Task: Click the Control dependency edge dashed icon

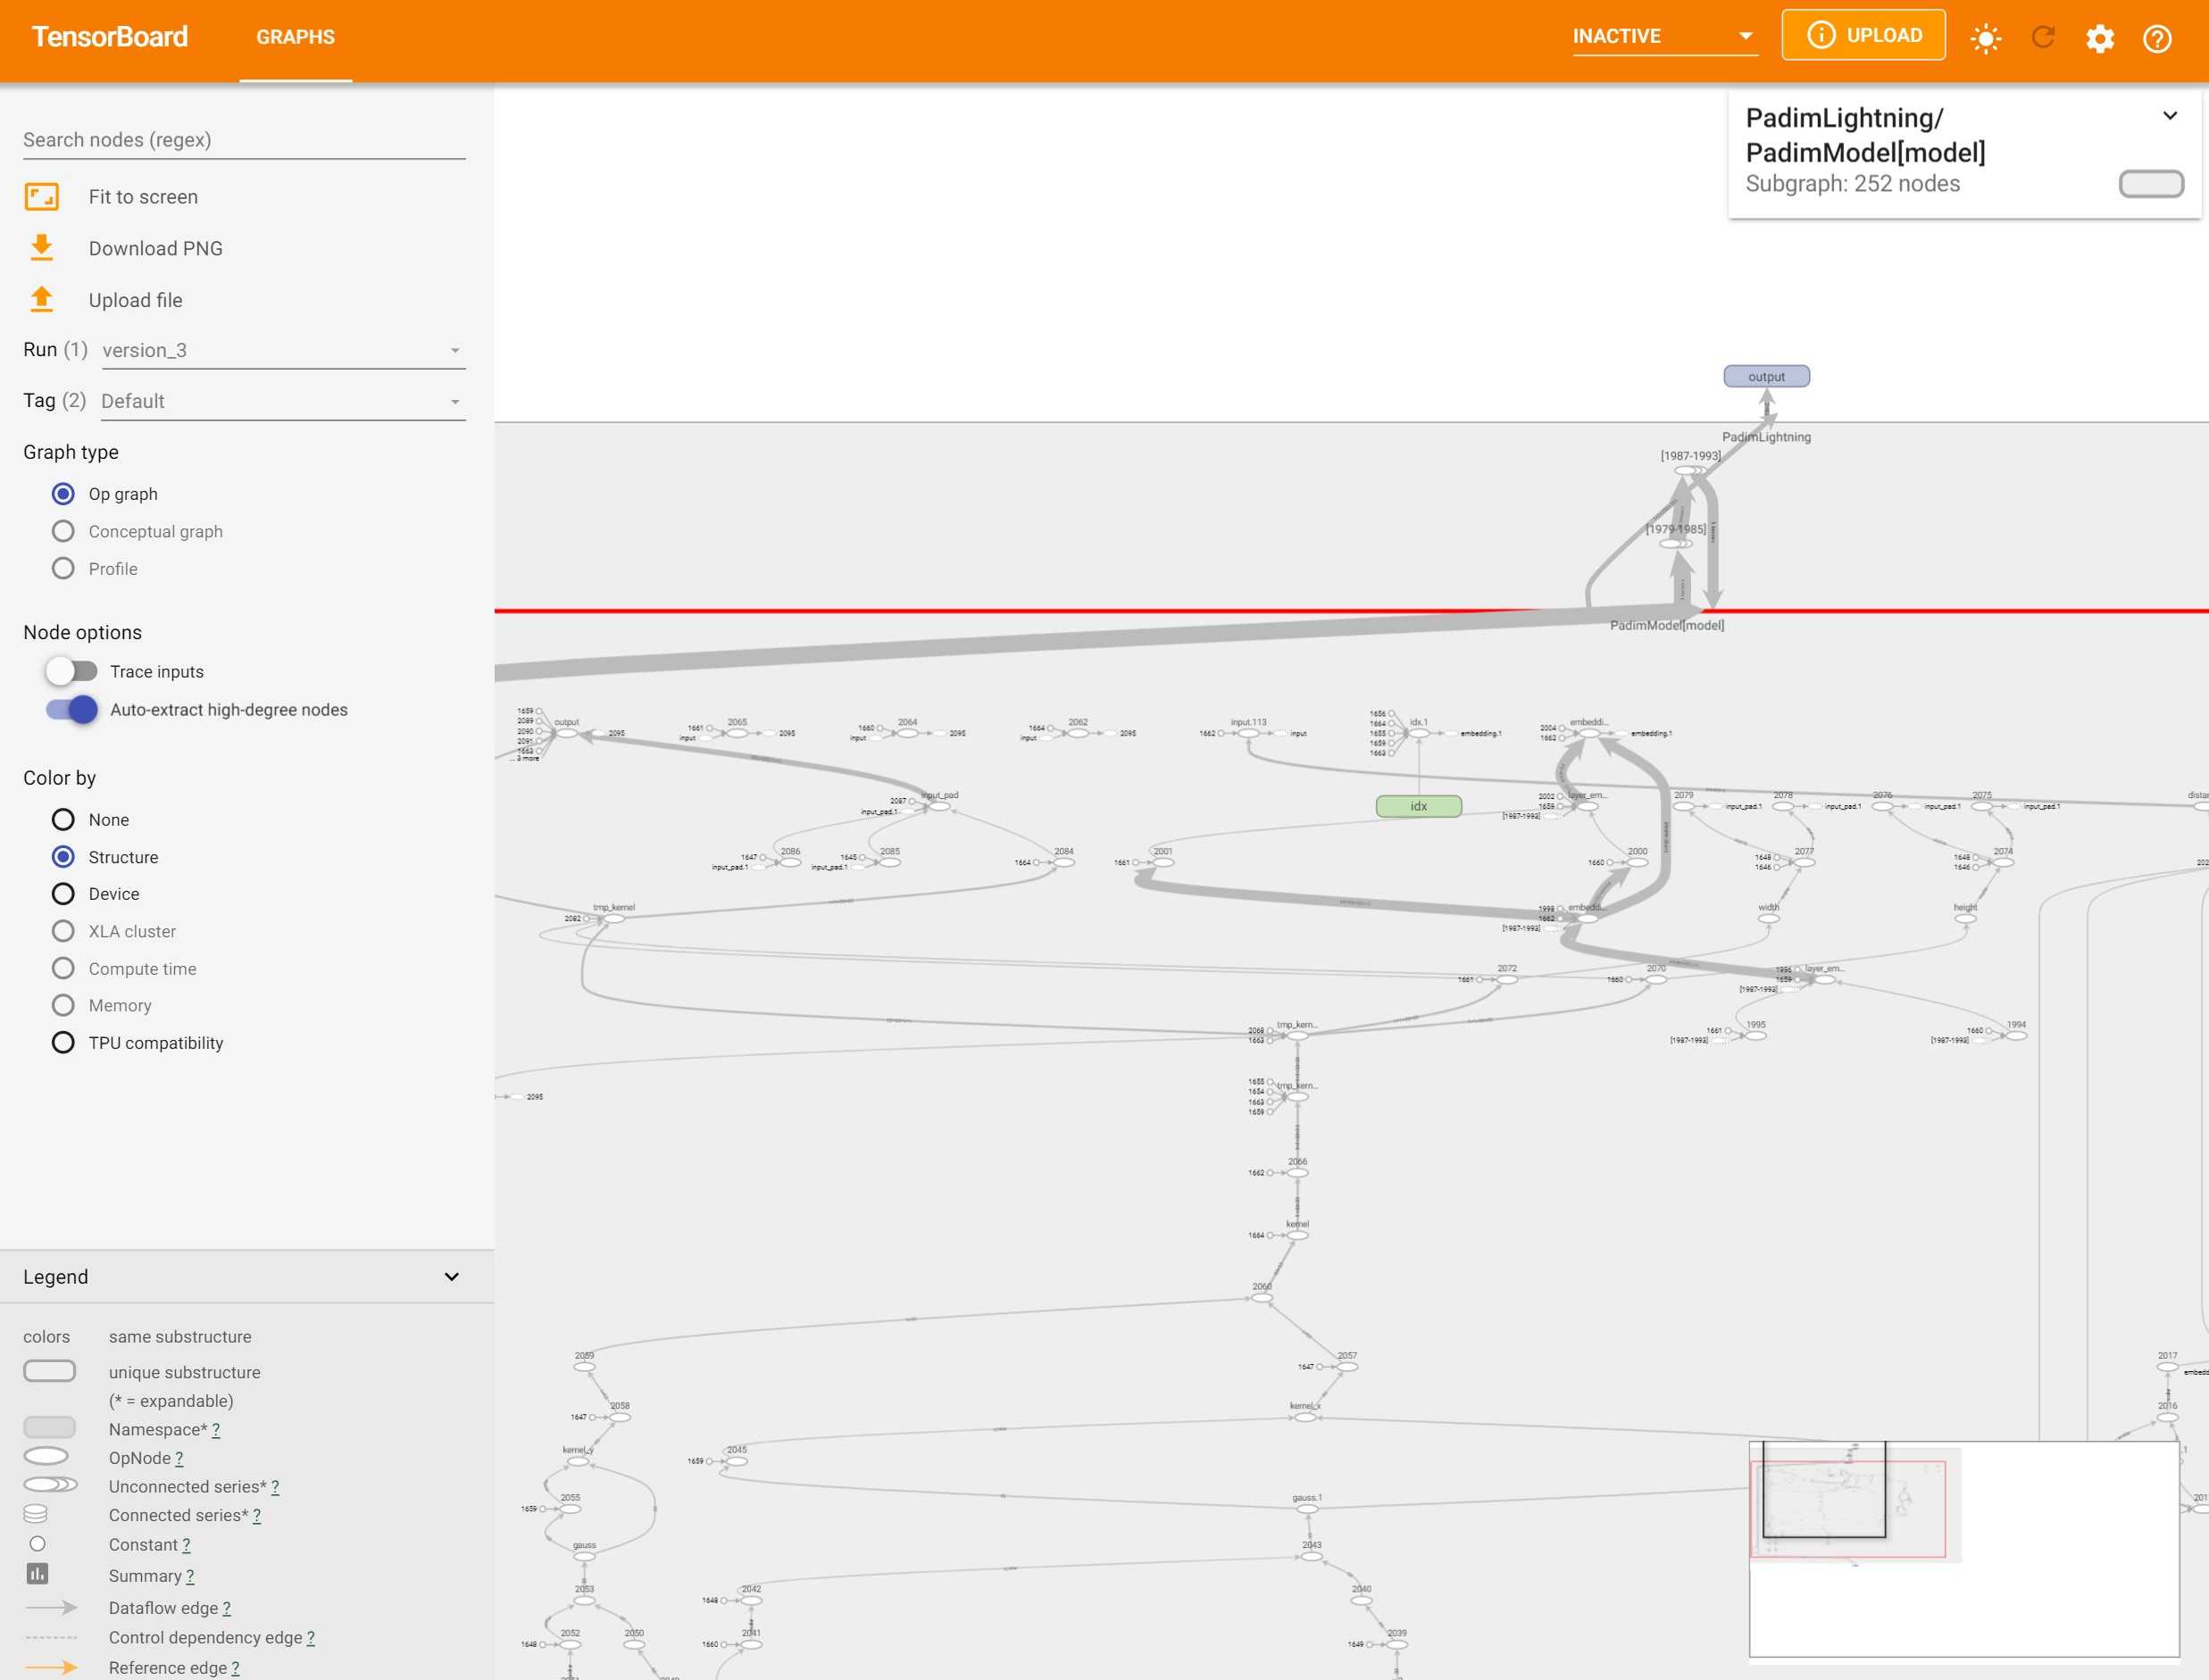Action: (51, 1637)
